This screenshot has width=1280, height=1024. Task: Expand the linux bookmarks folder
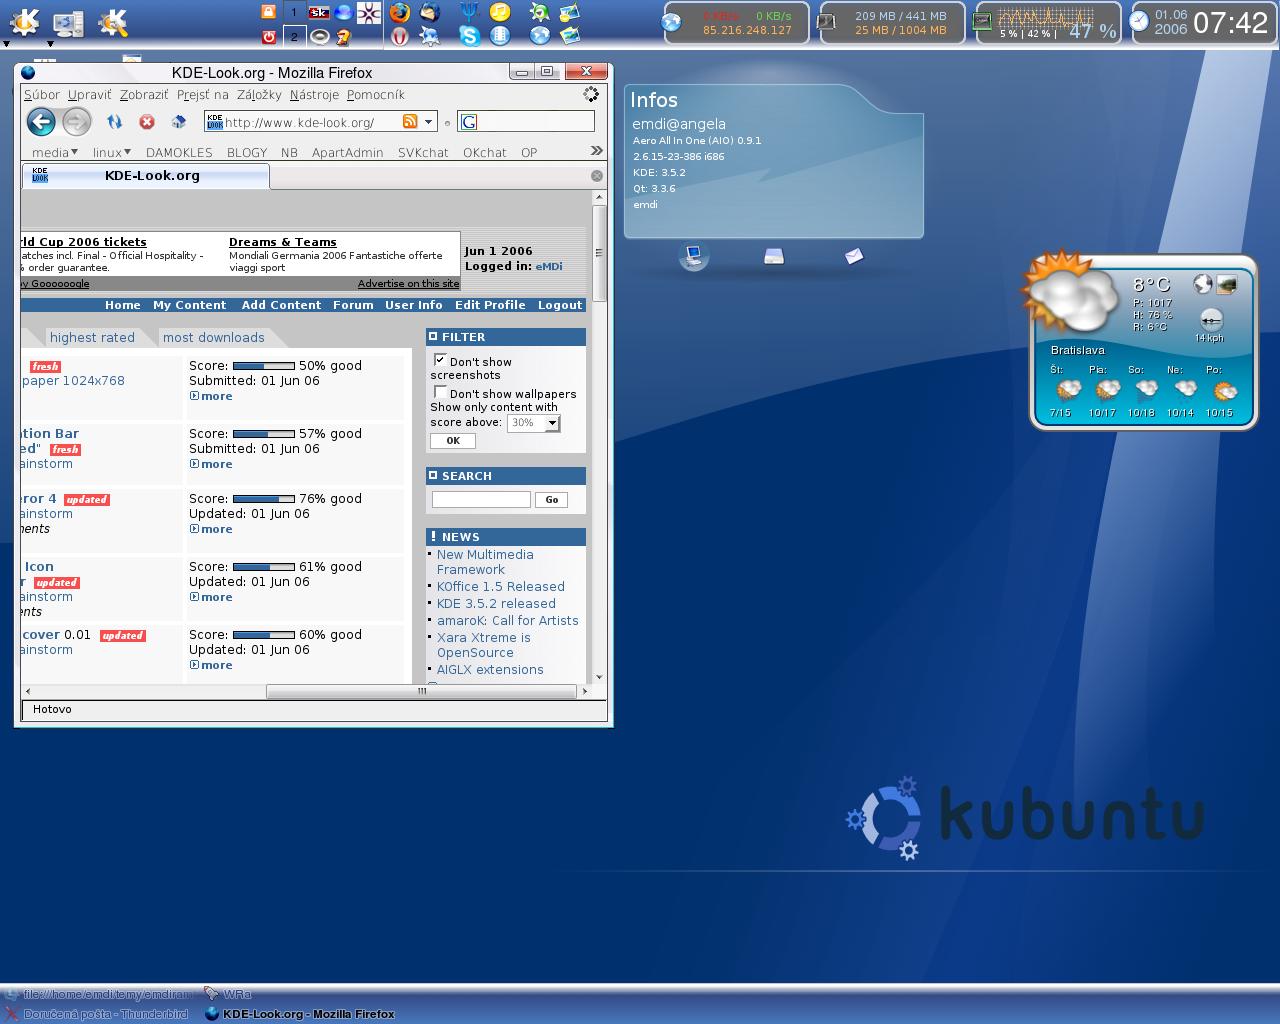(x=112, y=152)
